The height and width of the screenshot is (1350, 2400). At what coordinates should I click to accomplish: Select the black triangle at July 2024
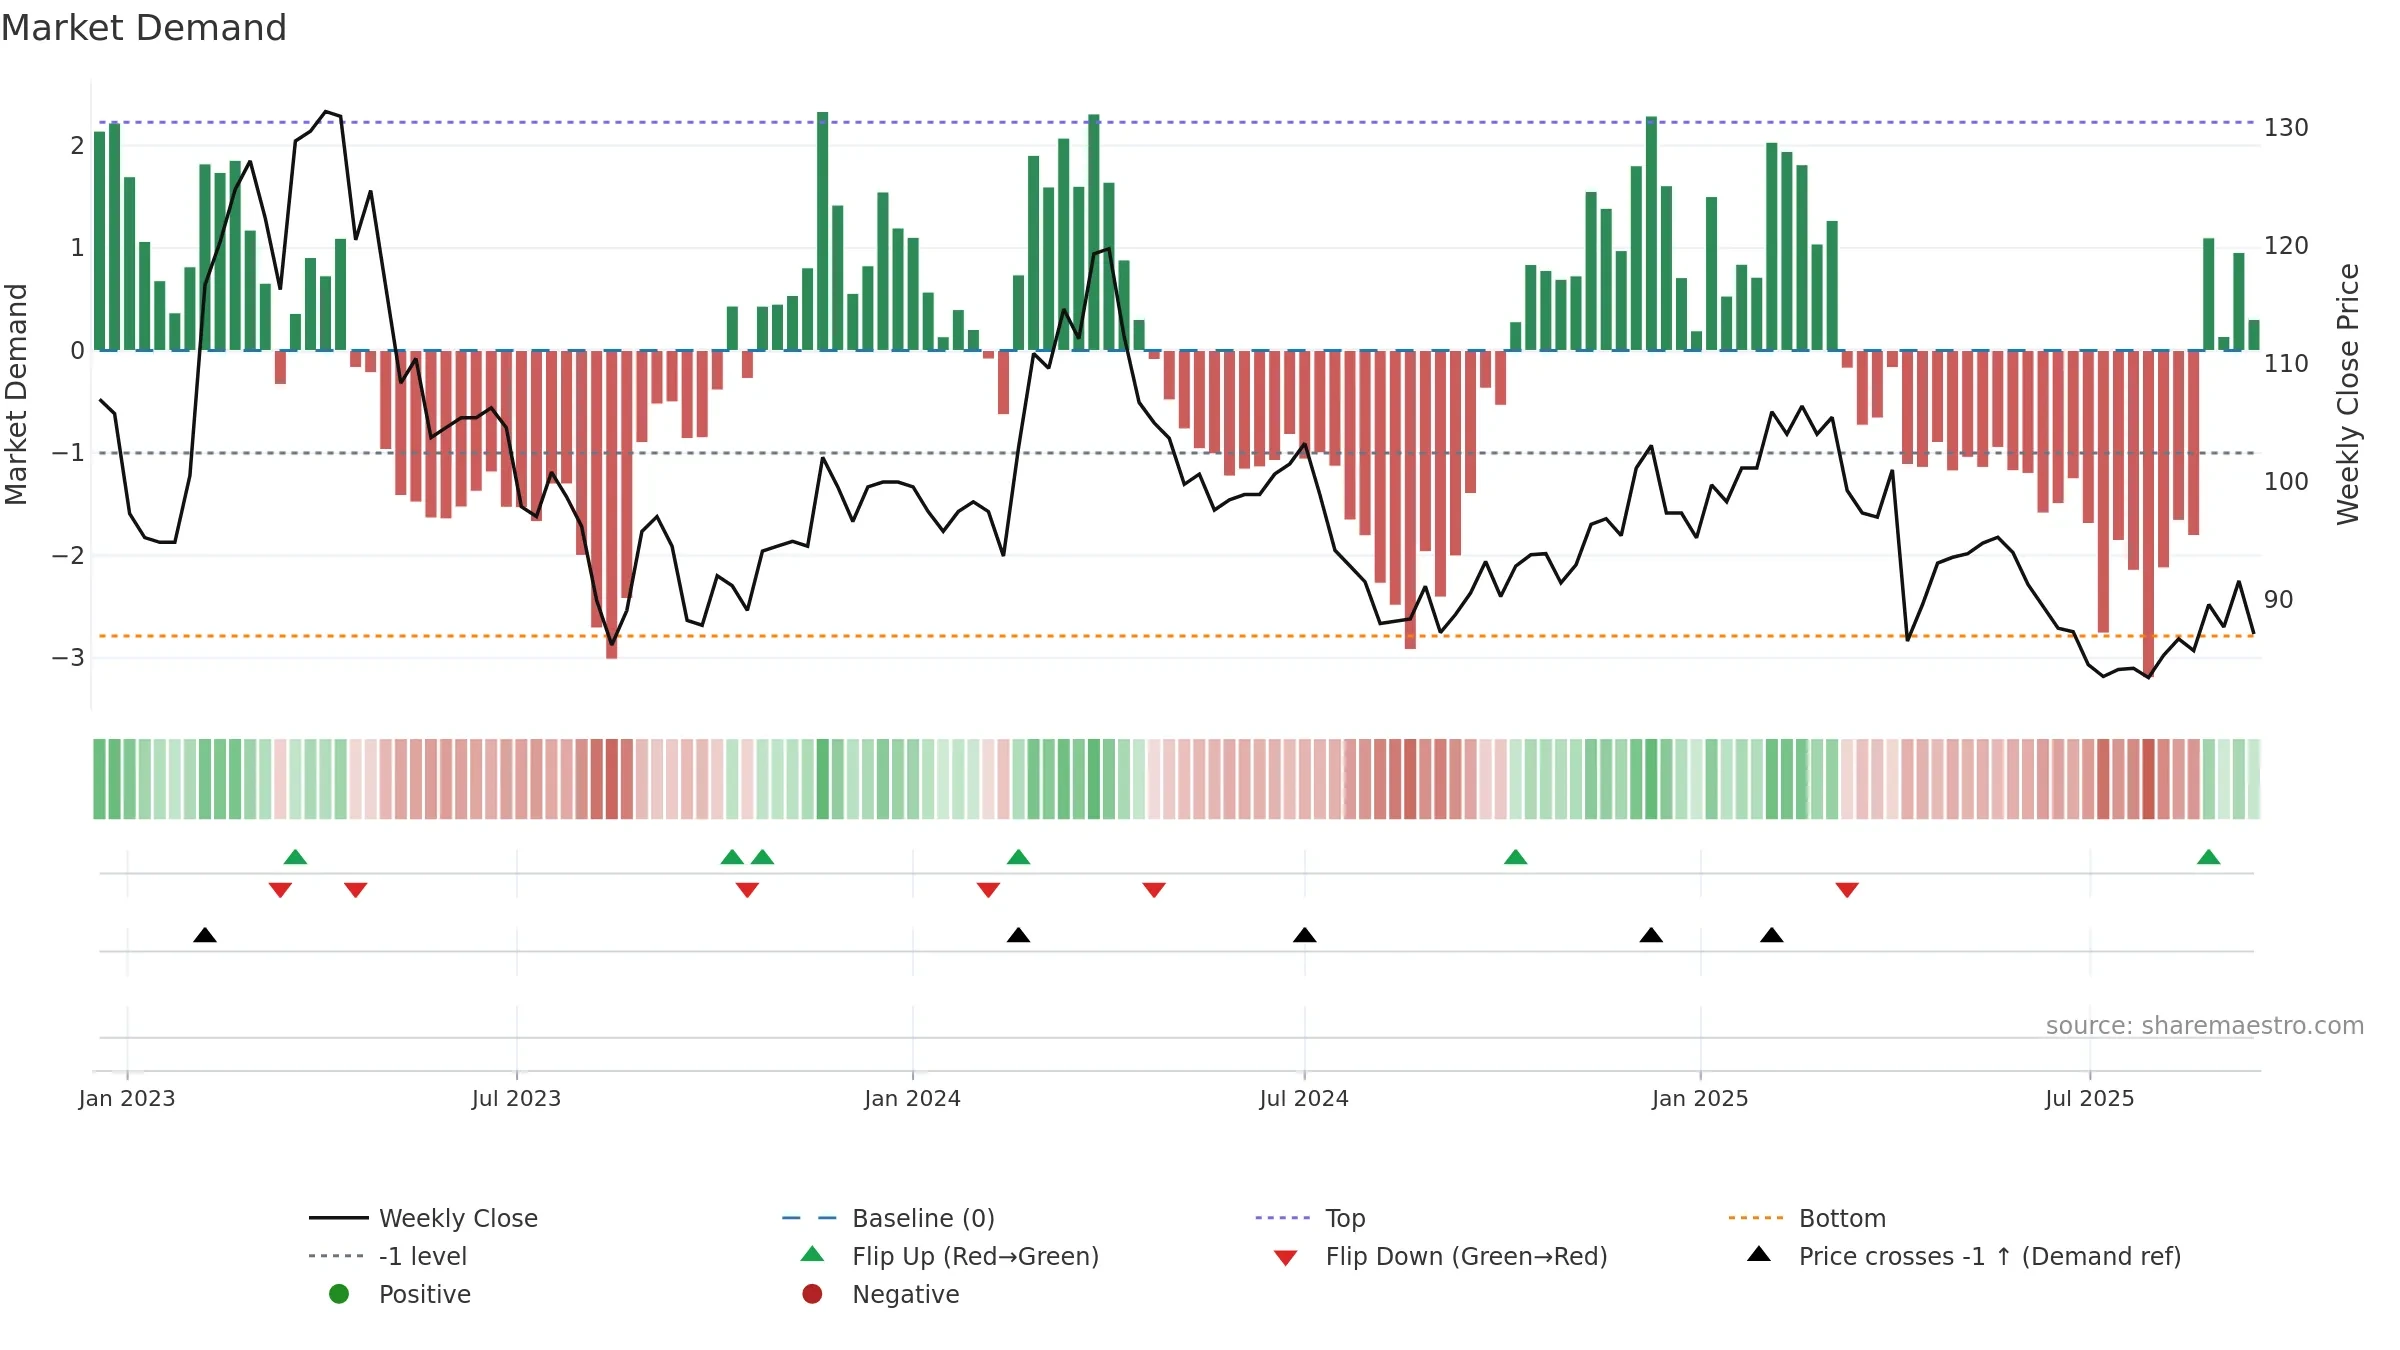[1305, 935]
